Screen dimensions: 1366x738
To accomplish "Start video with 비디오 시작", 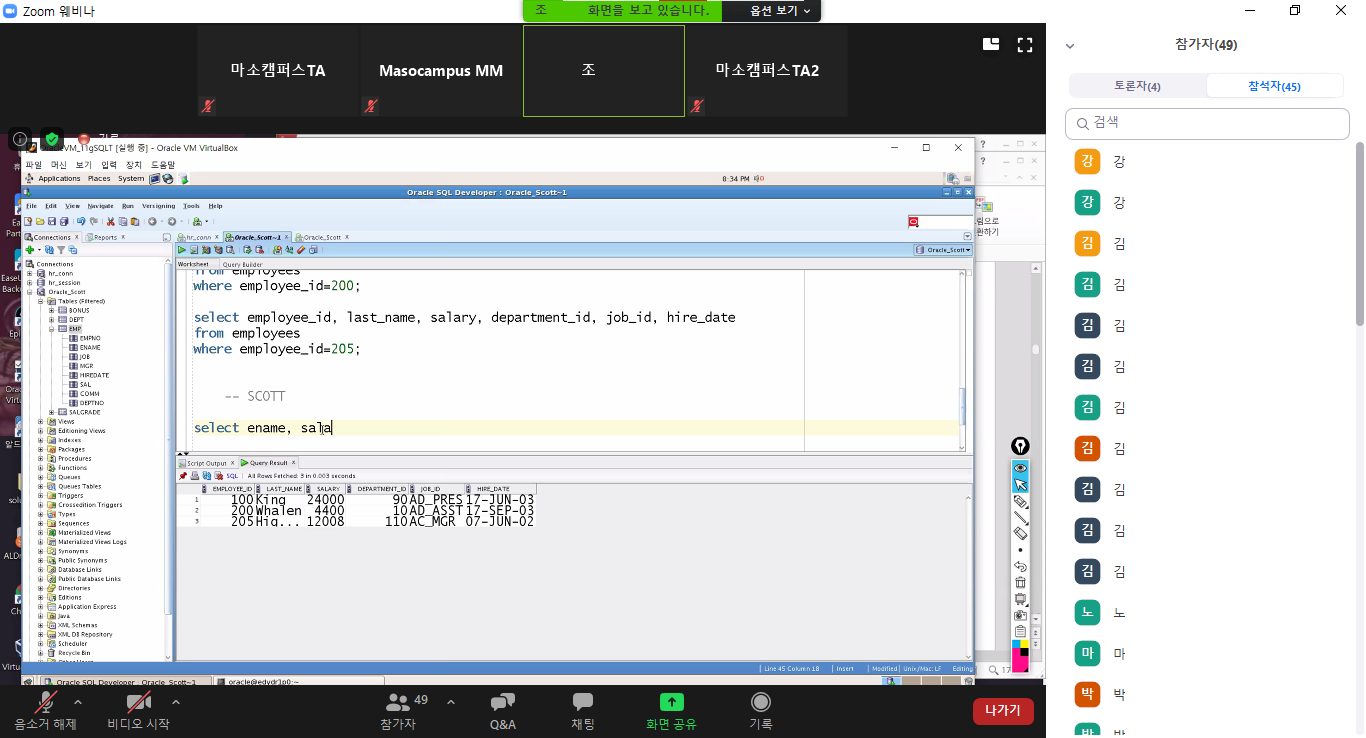I will 138,710.
